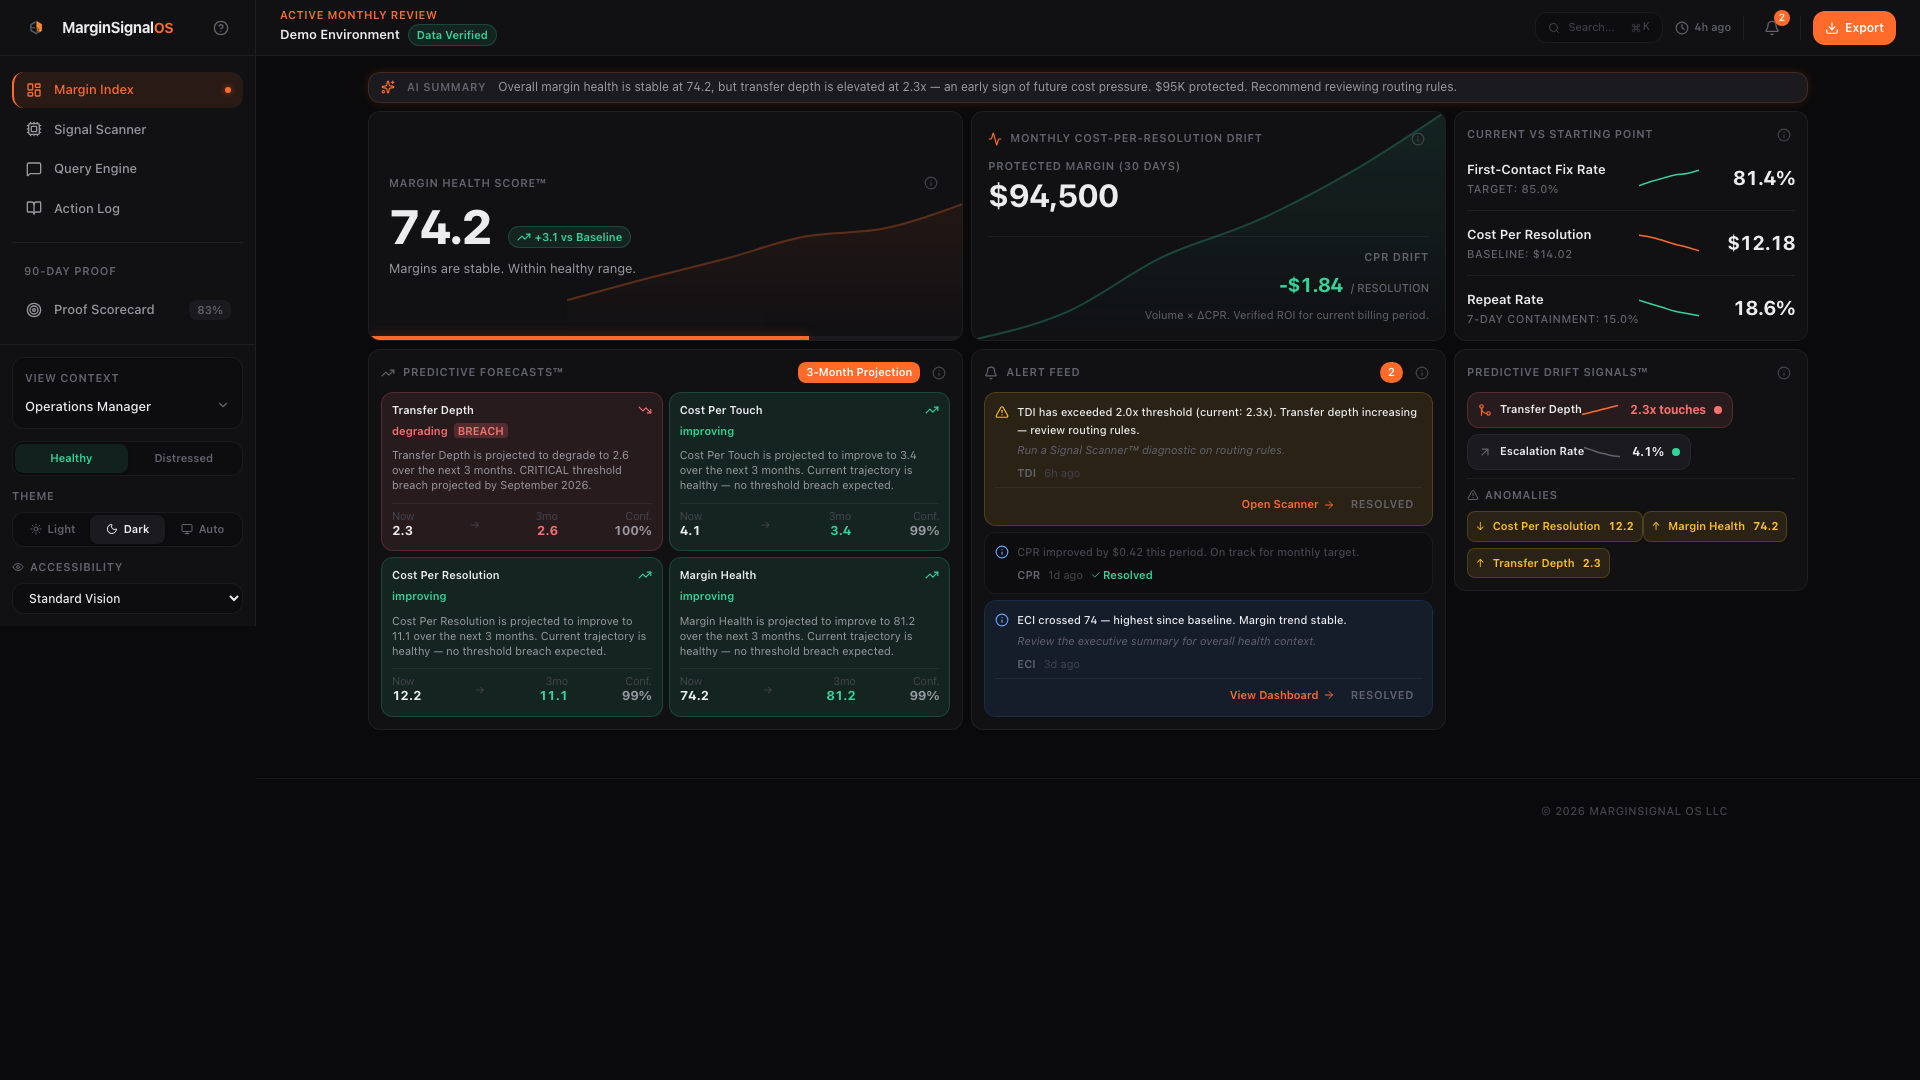Click the help icon beside MarginSignalOS logo

pos(221,28)
